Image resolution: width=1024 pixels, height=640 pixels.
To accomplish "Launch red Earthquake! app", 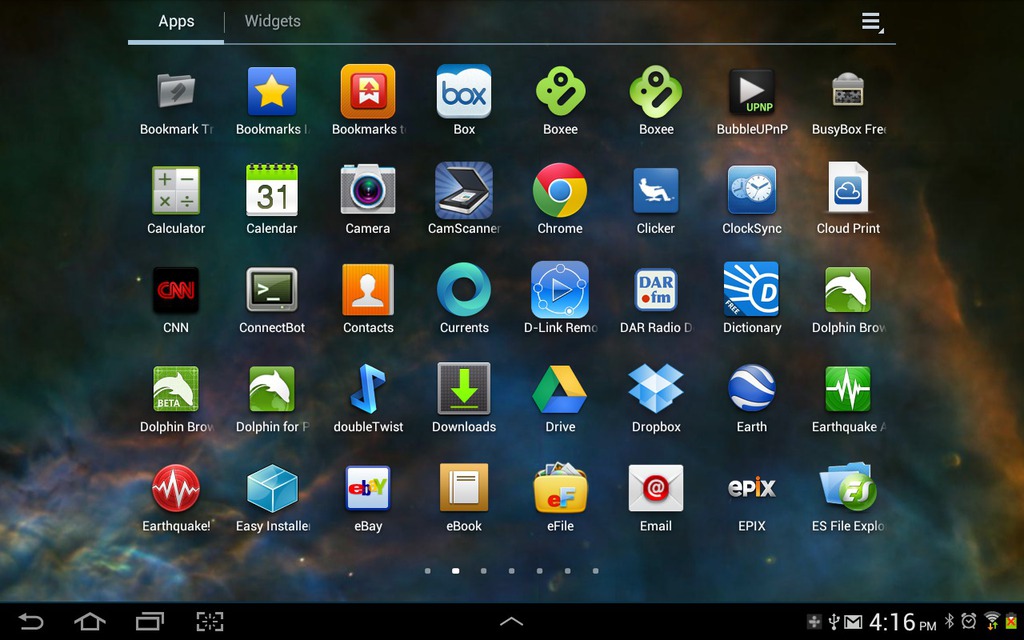I will tap(176, 488).
